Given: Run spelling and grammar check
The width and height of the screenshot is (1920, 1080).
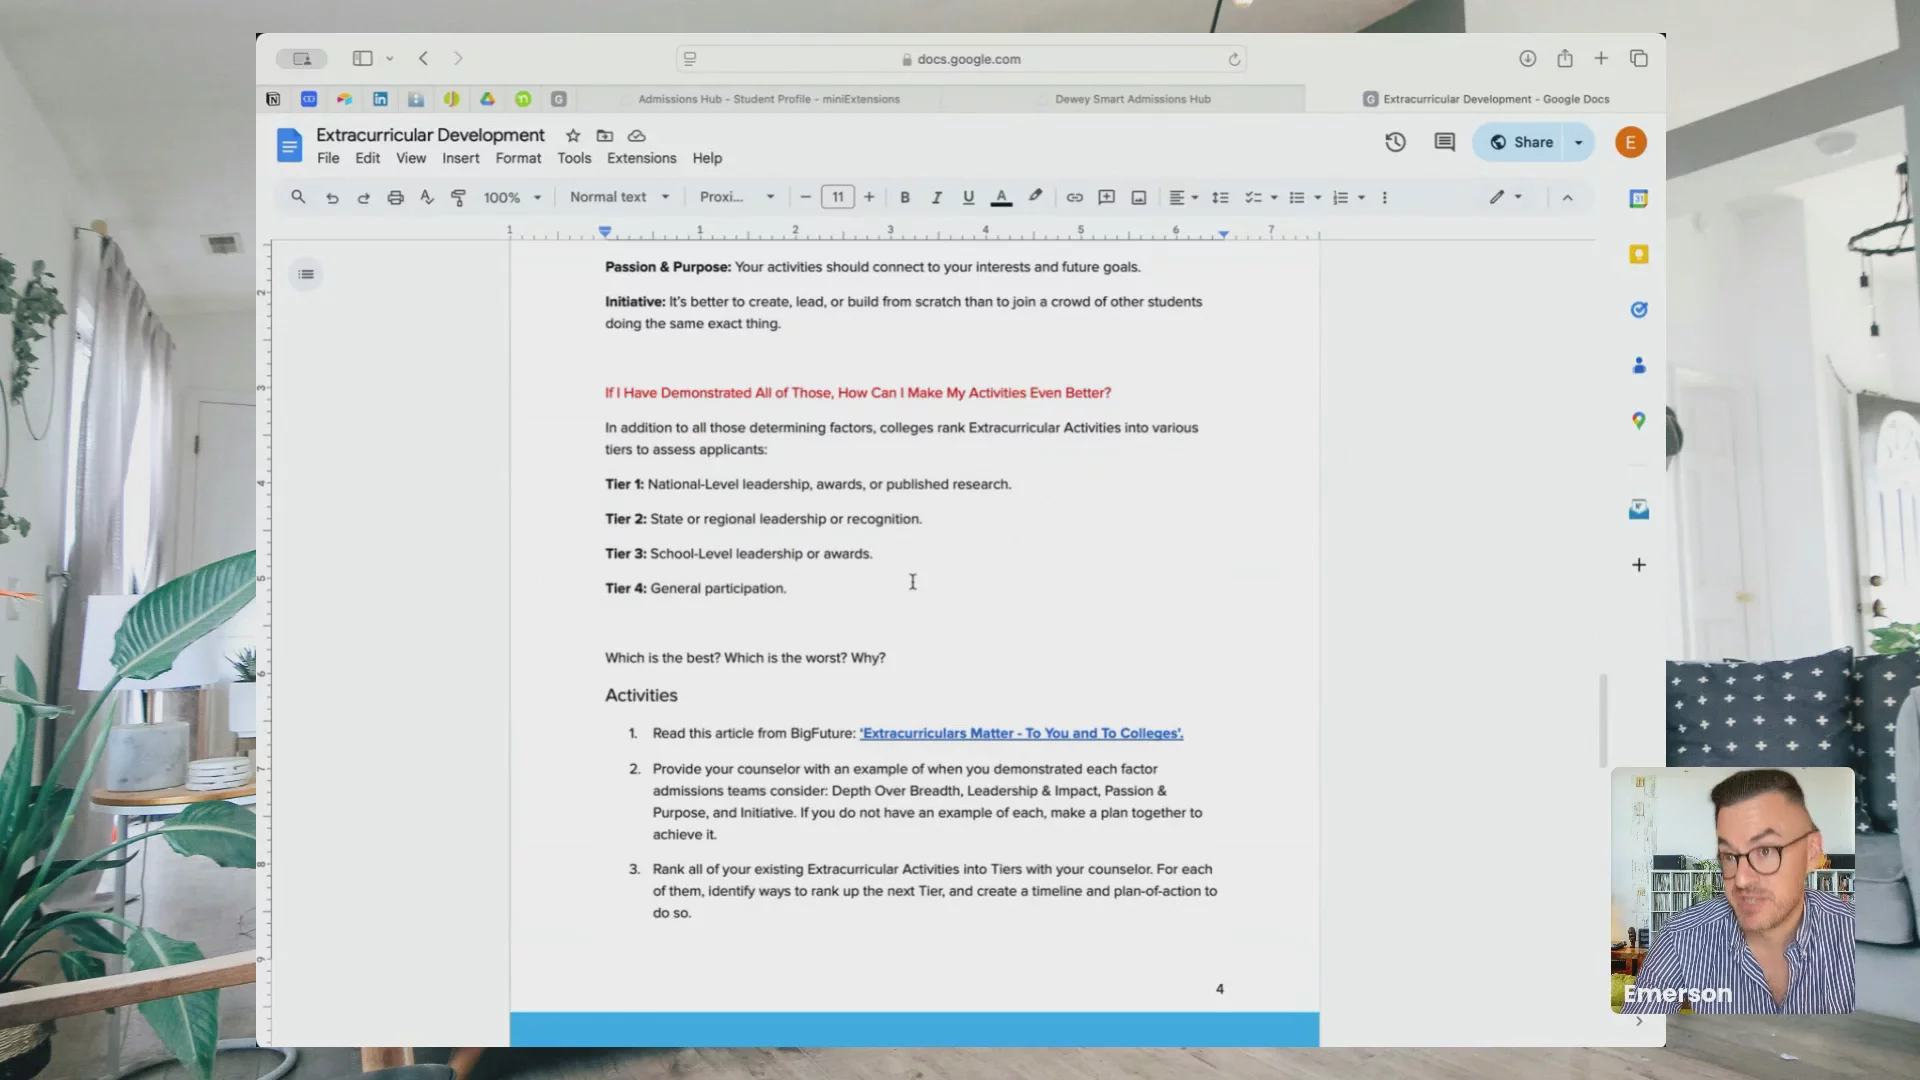Looking at the screenshot, I should (427, 197).
